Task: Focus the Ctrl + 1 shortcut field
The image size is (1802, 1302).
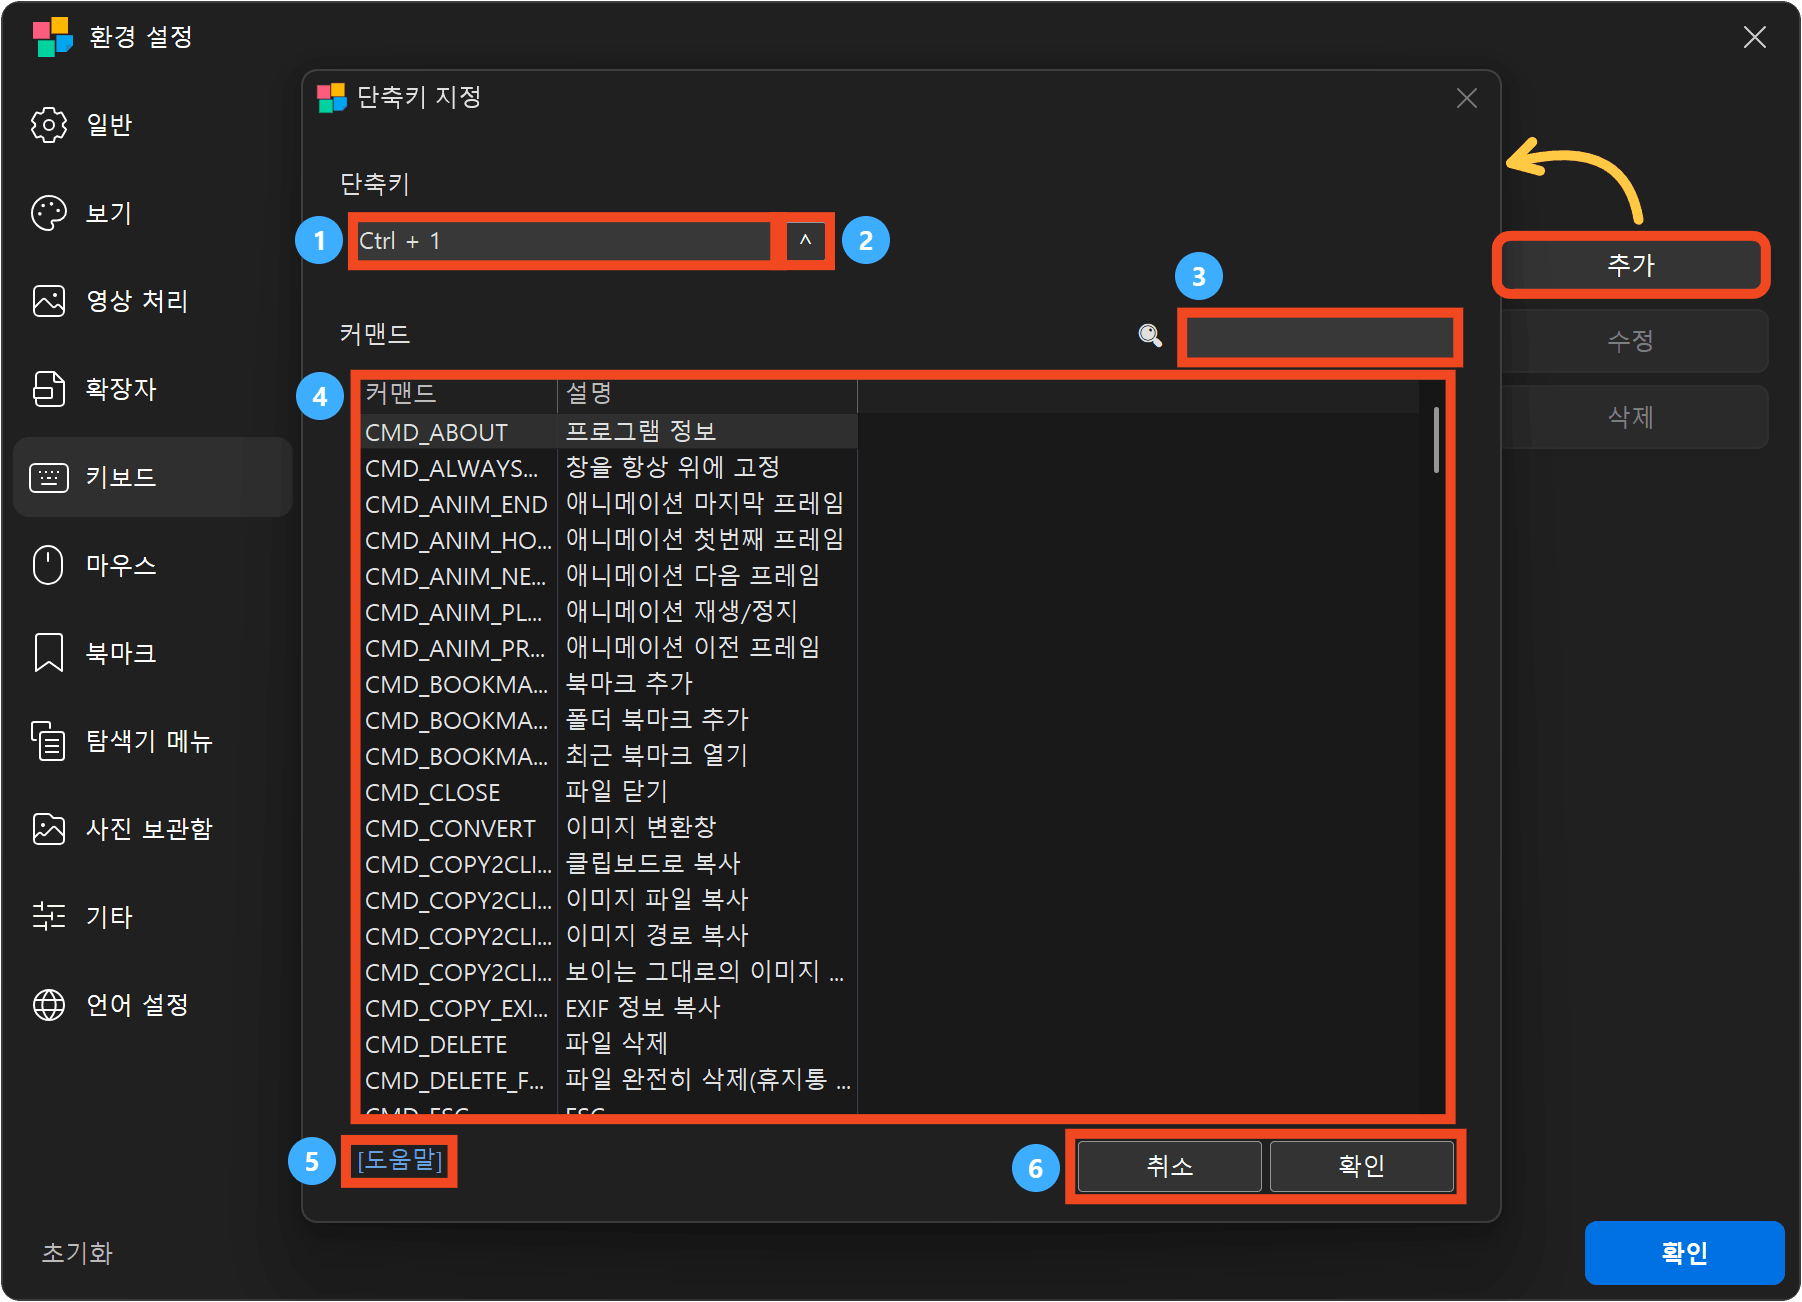Action: click(x=565, y=241)
